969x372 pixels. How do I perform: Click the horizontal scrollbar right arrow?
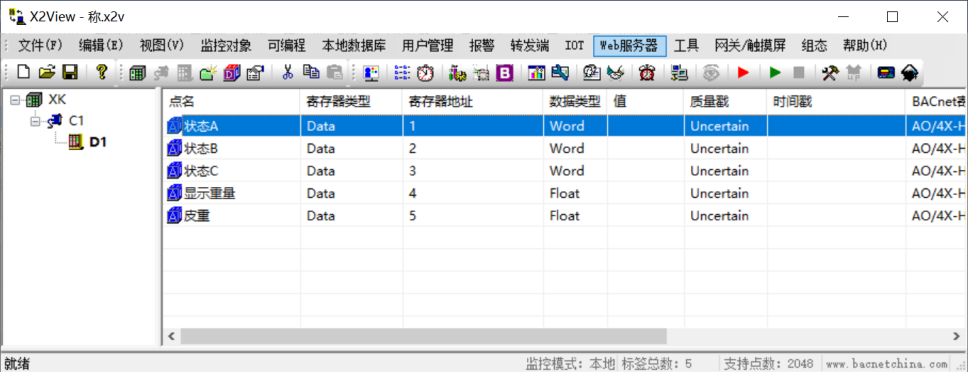tap(957, 336)
